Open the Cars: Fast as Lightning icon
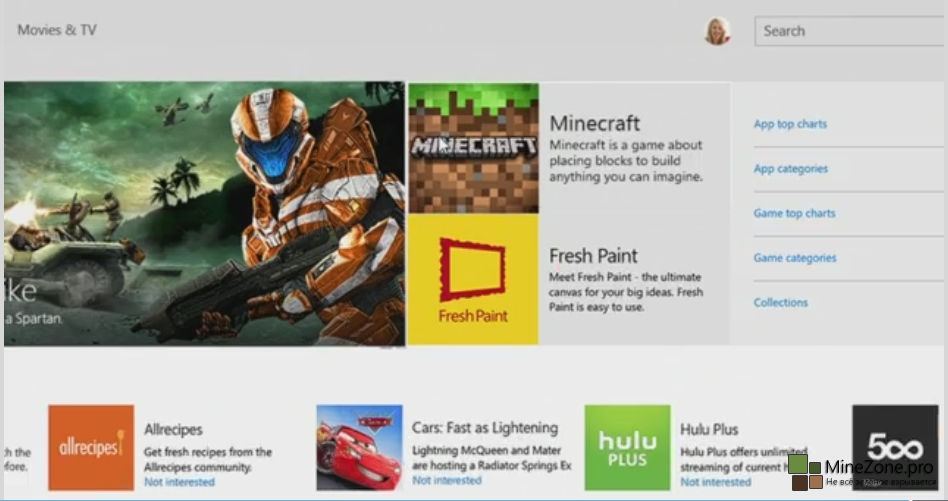Screen dimensions: 948x501 359,447
